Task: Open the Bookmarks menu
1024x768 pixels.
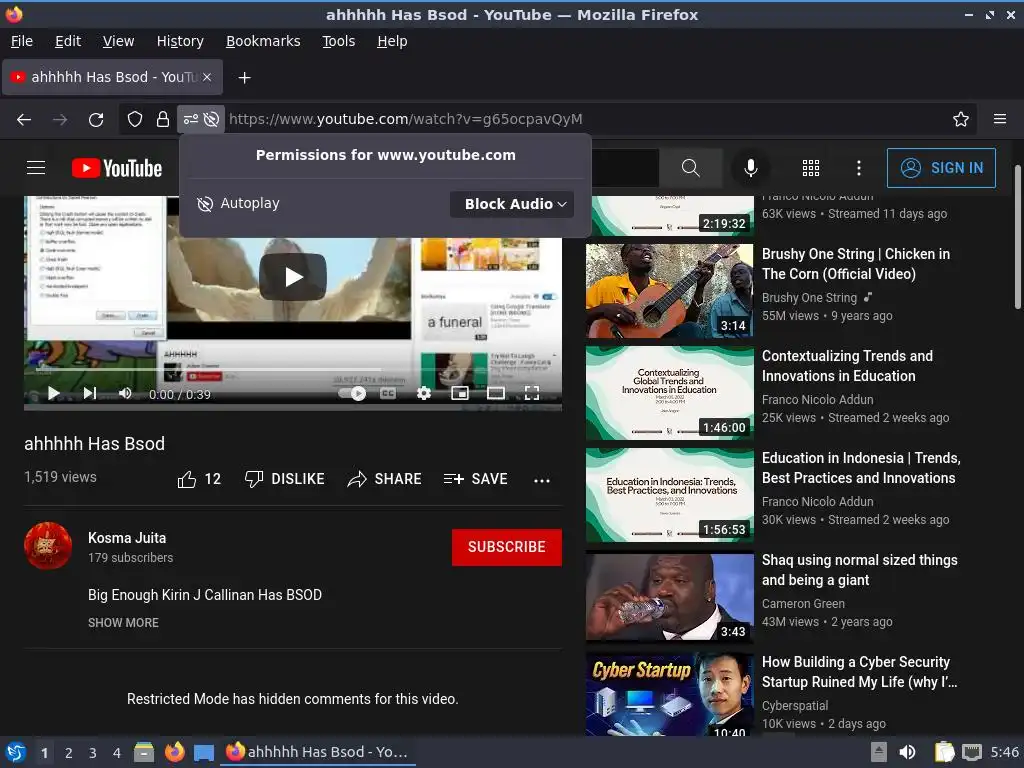Action: coord(263,41)
